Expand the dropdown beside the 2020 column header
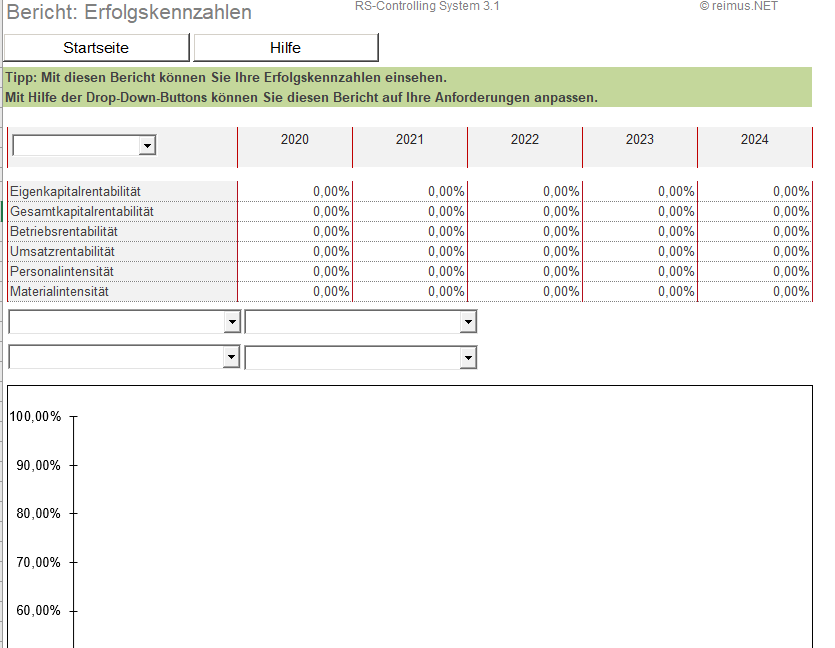The width and height of the screenshot is (835, 648). coord(147,146)
